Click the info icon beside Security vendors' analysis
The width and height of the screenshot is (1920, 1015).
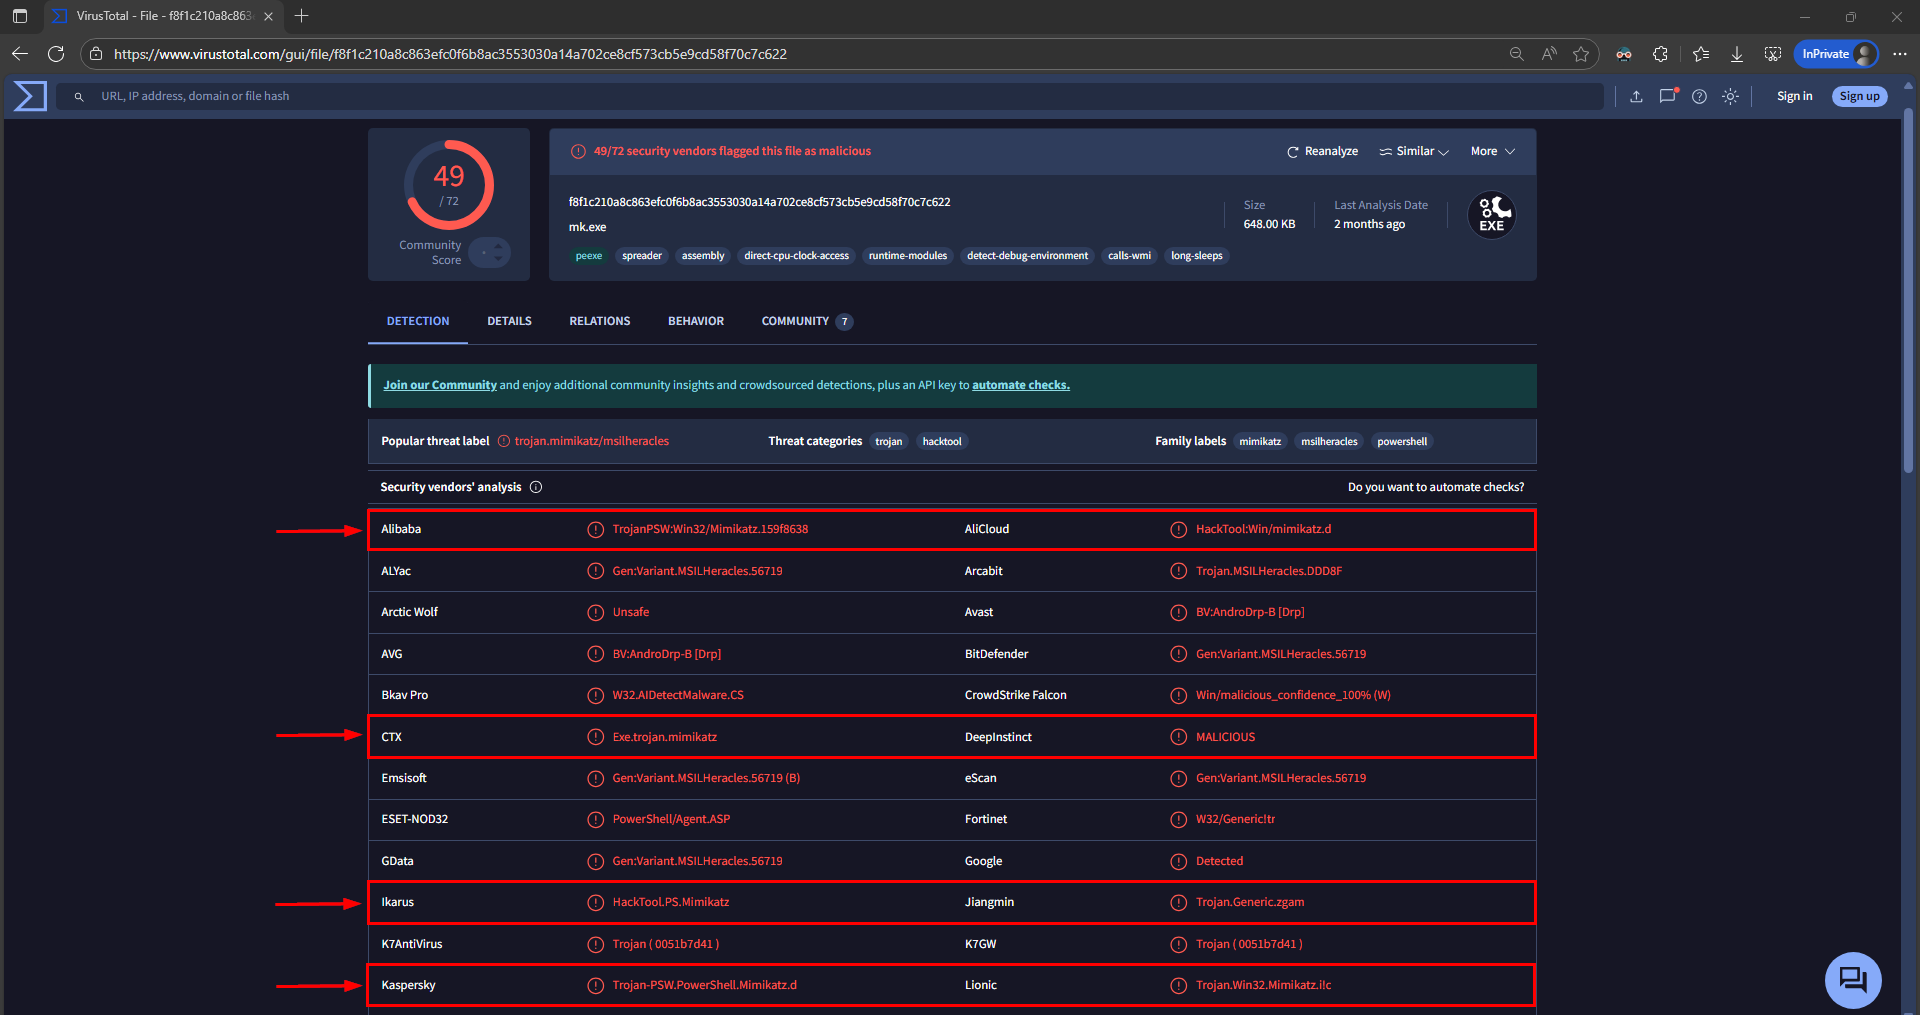coord(536,487)
